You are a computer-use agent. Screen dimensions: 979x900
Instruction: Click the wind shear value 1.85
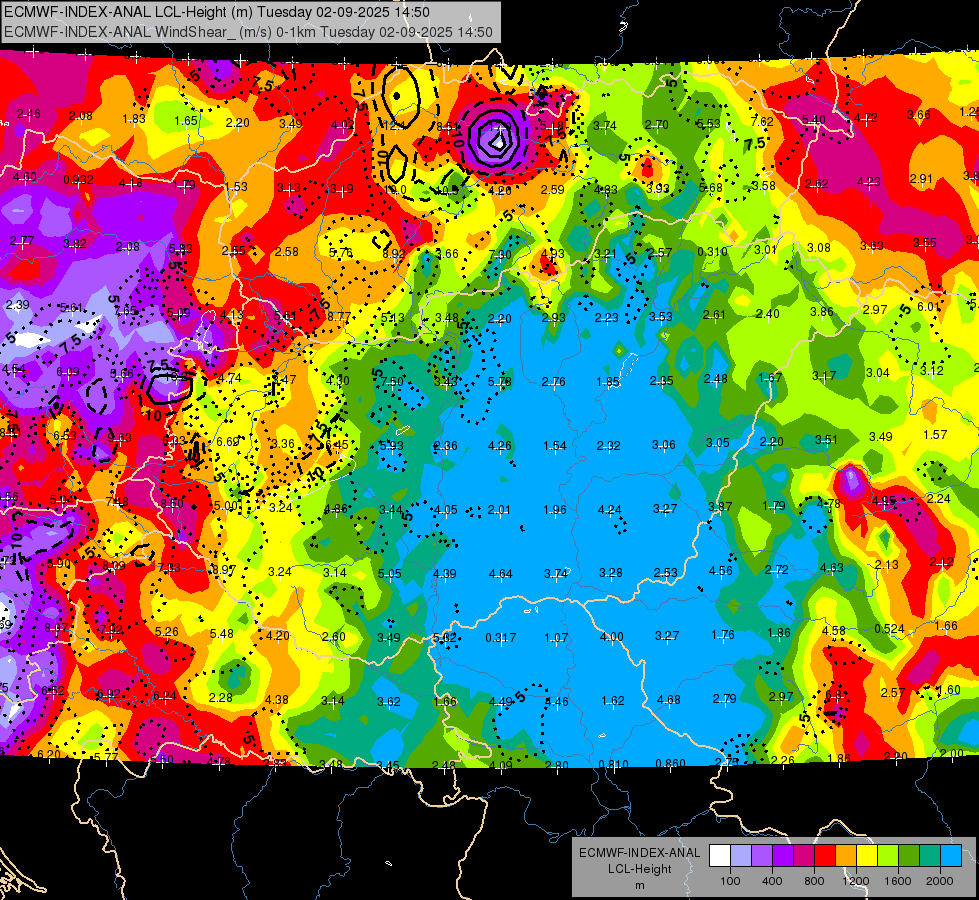click(x=608, y=382)
